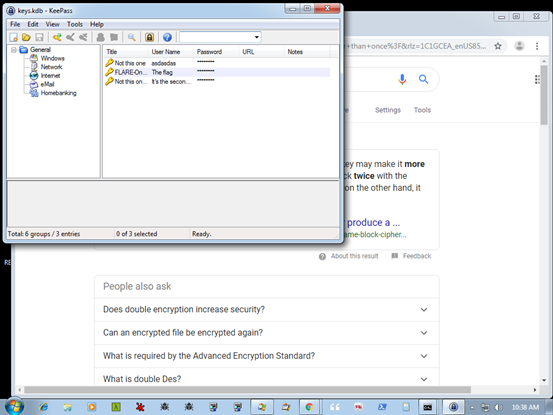Click the URL column header
Image resolution: width=553 pixels, height=415 pixels.
pos(261,52)
